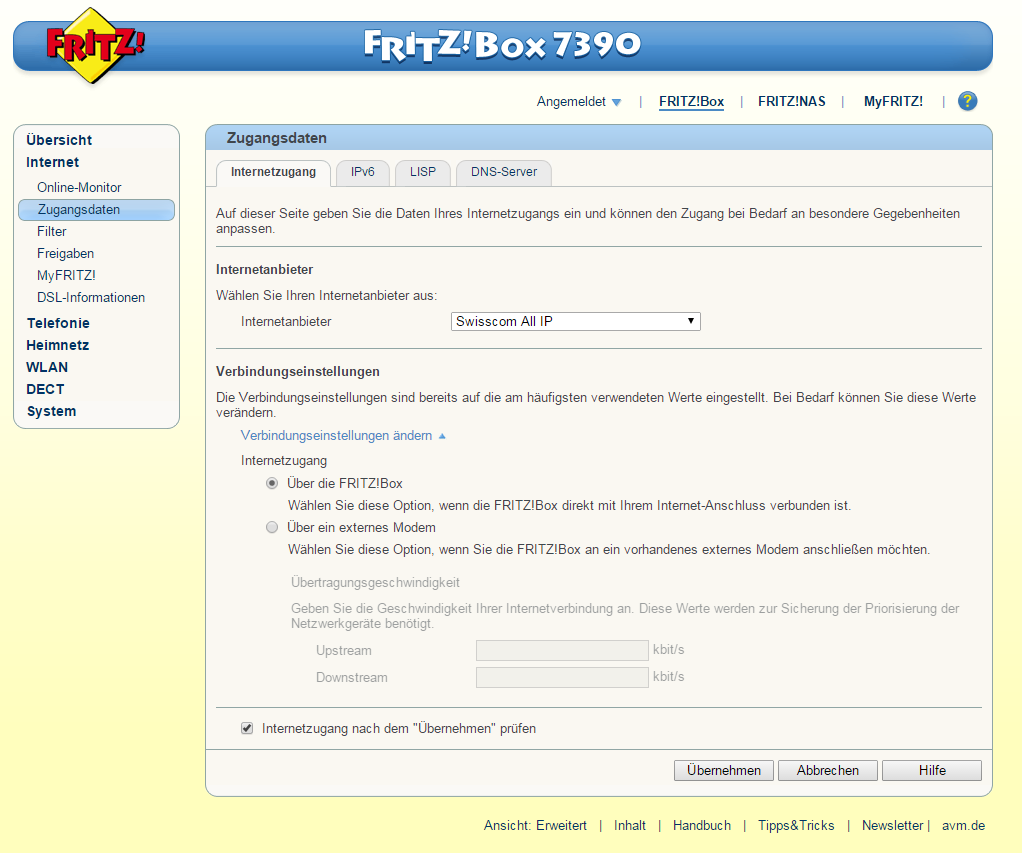Open the DNS-Server tab
The width and height of the screenshot is (1022, 853).
(503, 172)
